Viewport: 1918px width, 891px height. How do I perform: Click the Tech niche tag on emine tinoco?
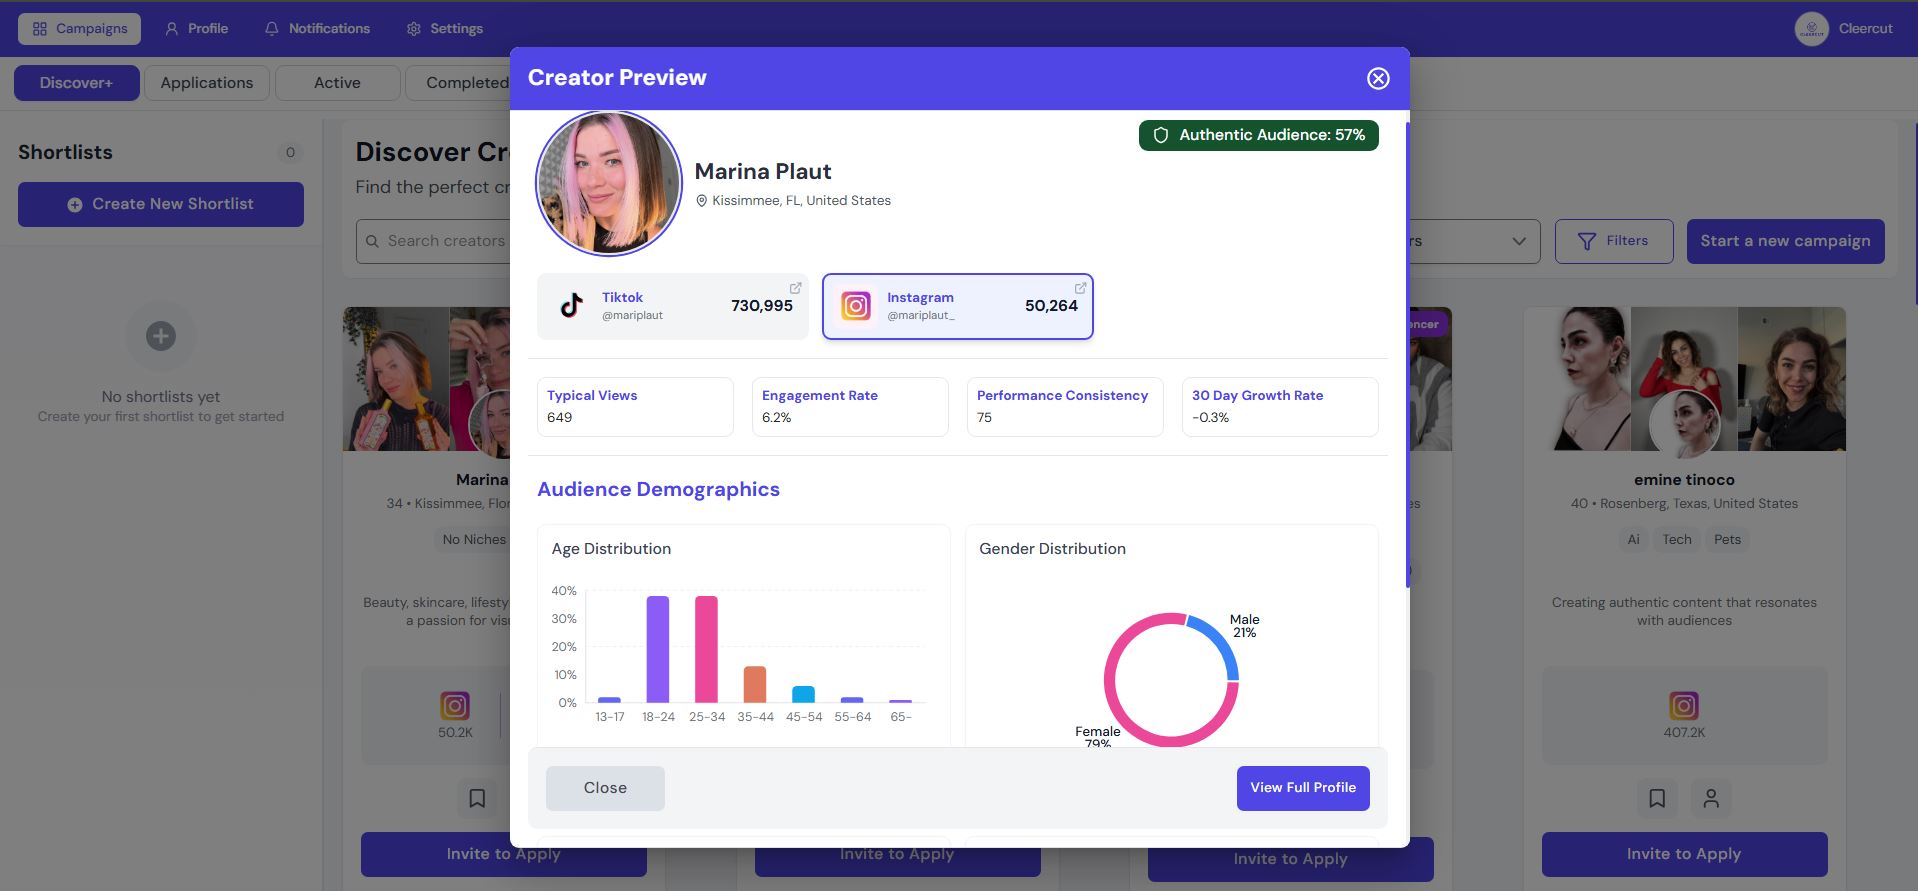(x=1677, y=540)
